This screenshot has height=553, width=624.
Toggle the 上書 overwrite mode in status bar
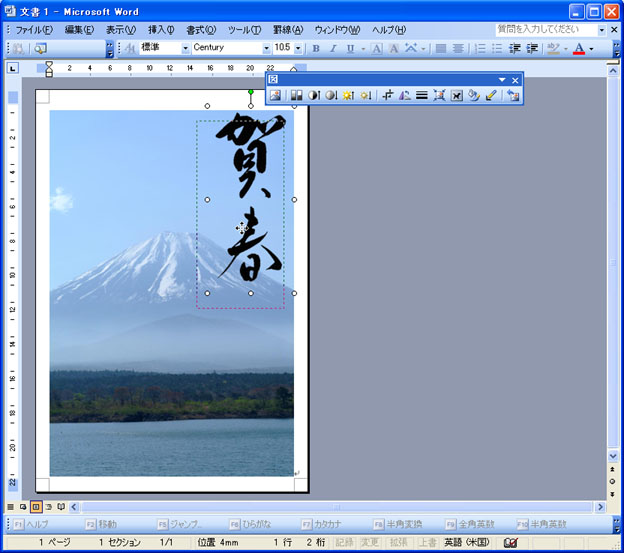[x=426, y=543]
